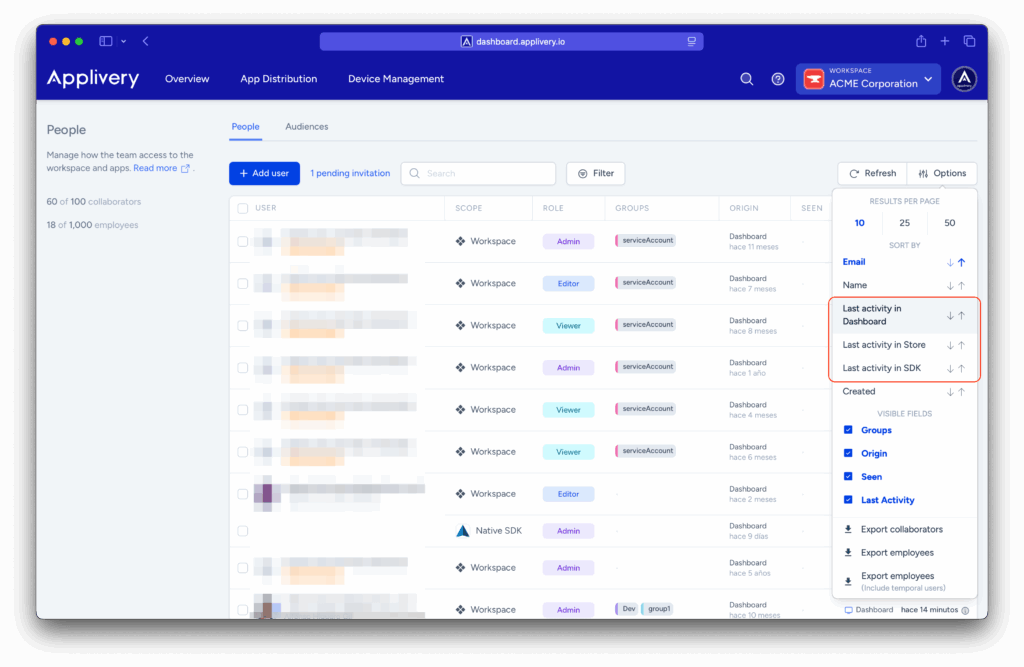Sort Created descending with down arrow
1024x667 pixels.
(x=950, y=392)
